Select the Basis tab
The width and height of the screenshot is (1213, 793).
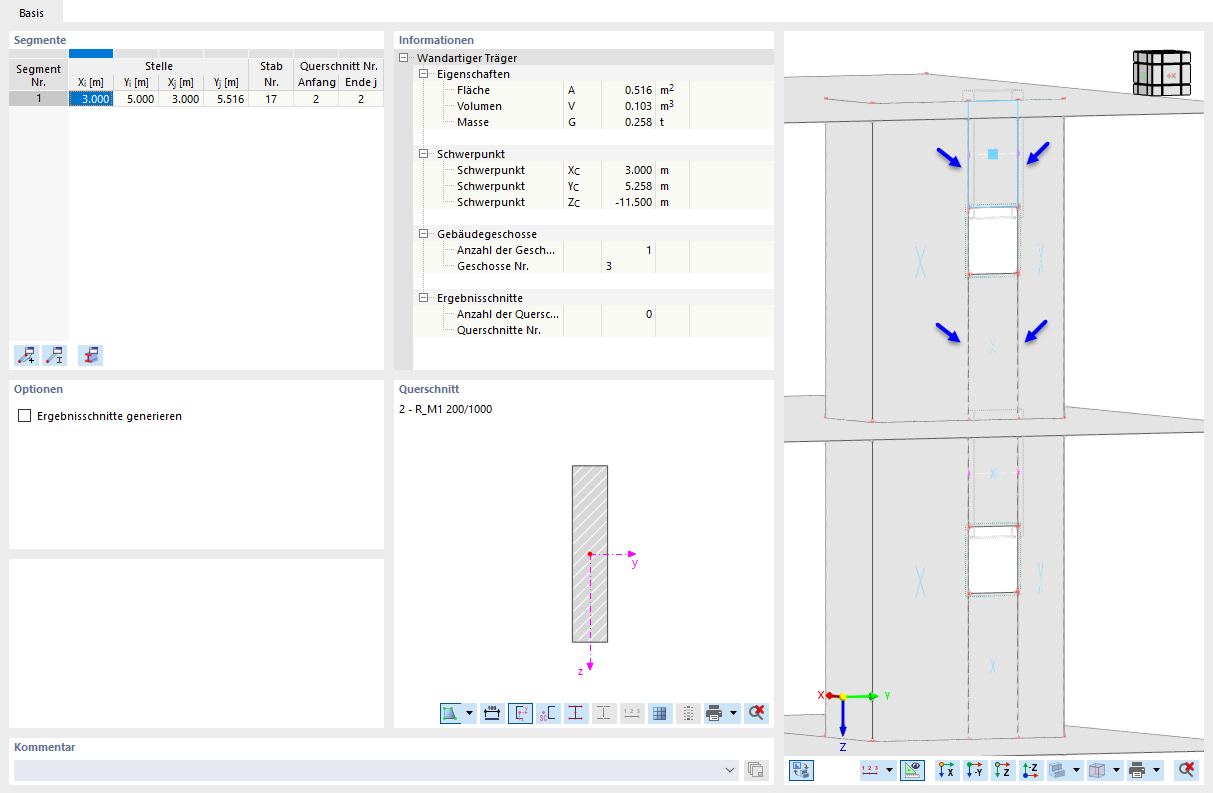(31, 12)
